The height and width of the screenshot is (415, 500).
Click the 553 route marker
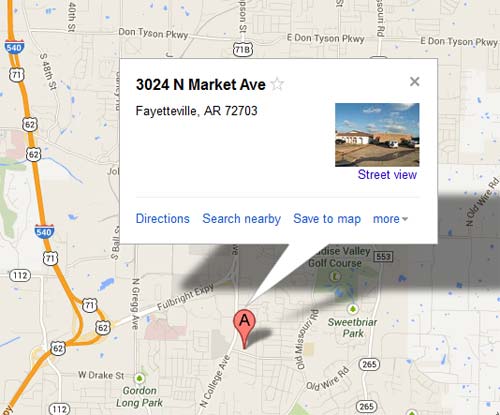[x=383, y=257]
